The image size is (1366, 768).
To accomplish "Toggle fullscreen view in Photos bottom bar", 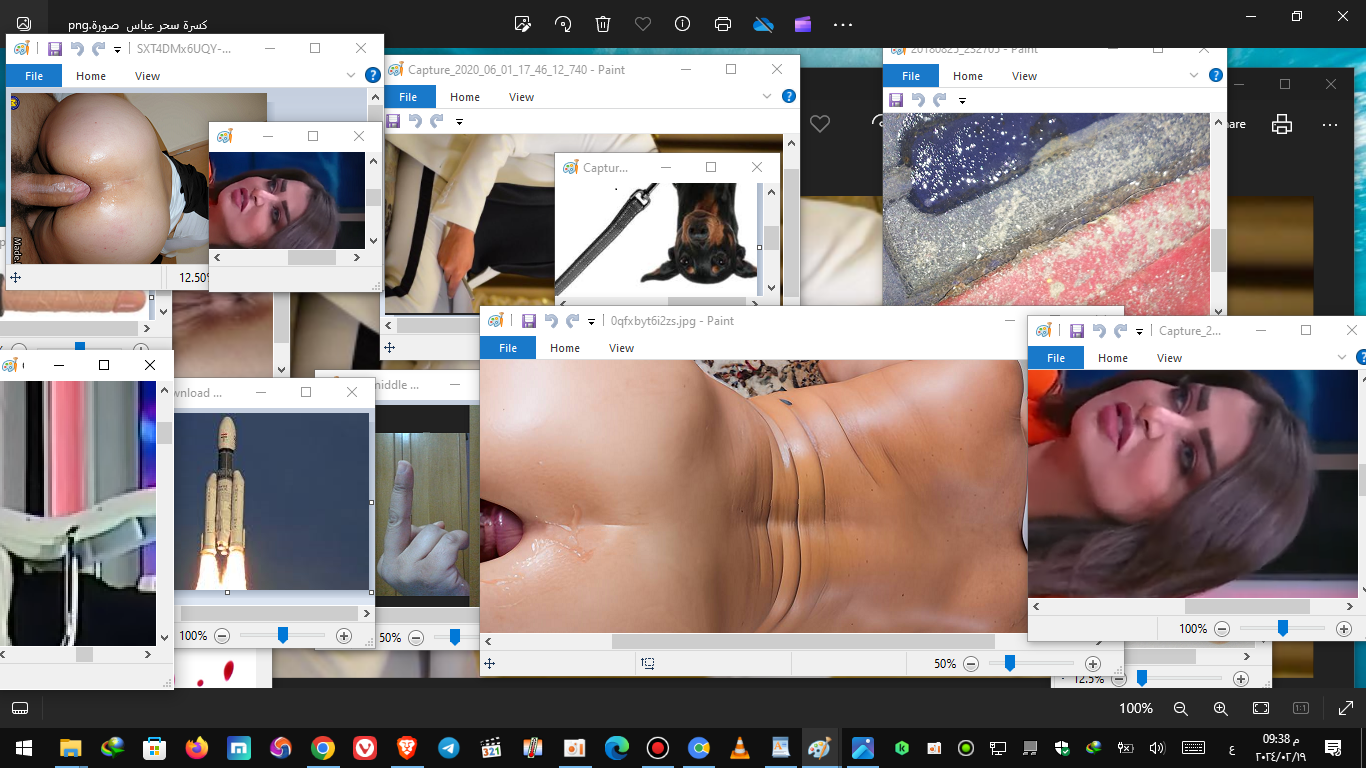I will (1261, 708).
